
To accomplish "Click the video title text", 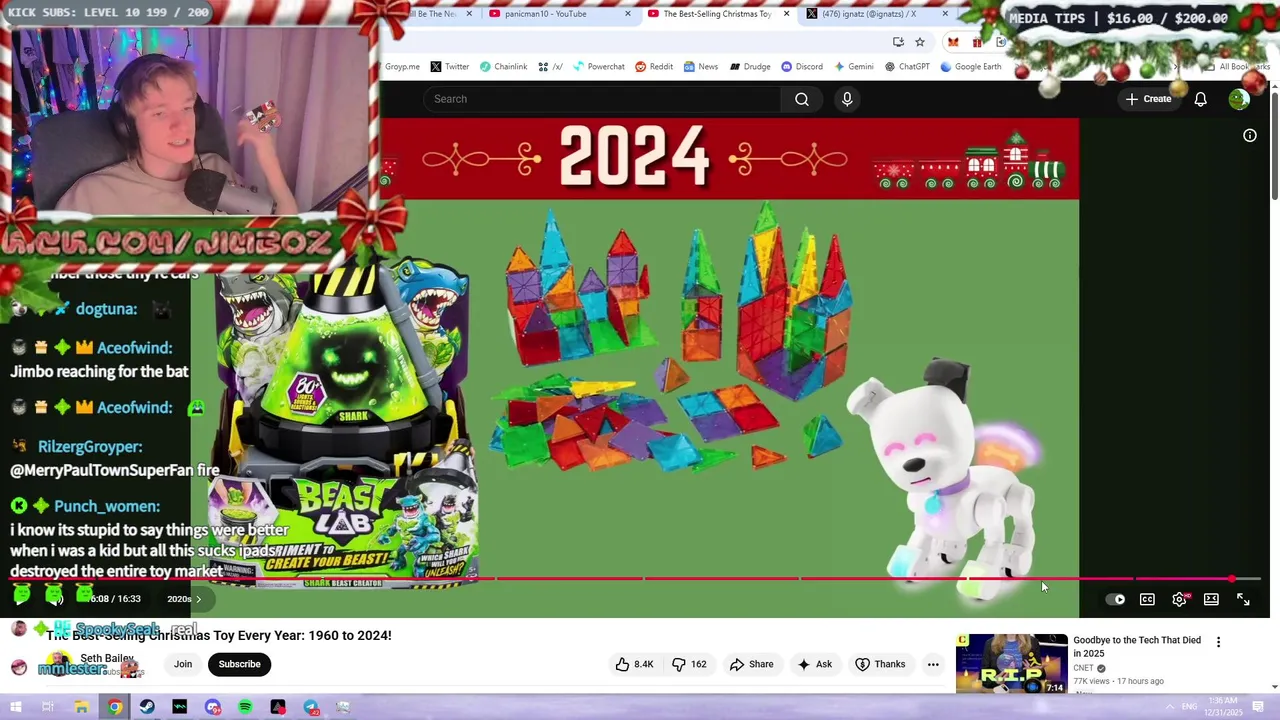I will (x=219, y=636).
